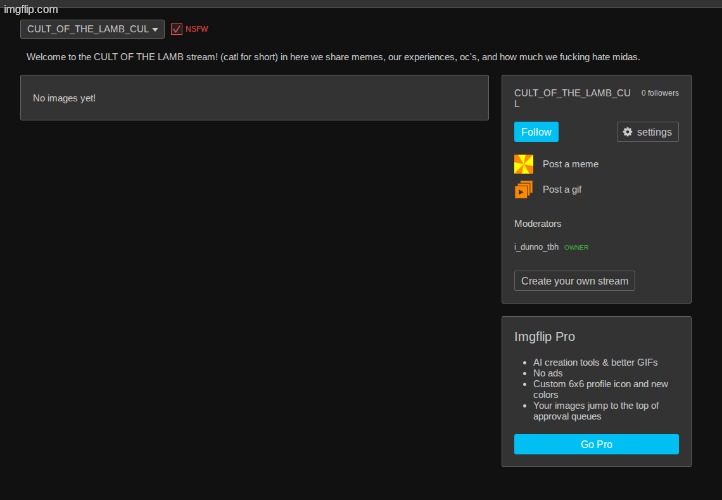Viewport: 722px width, 500px height.
Task: Click 'Custom 6x6 profile icon' bullet
Action: click(x=600, y=390)
